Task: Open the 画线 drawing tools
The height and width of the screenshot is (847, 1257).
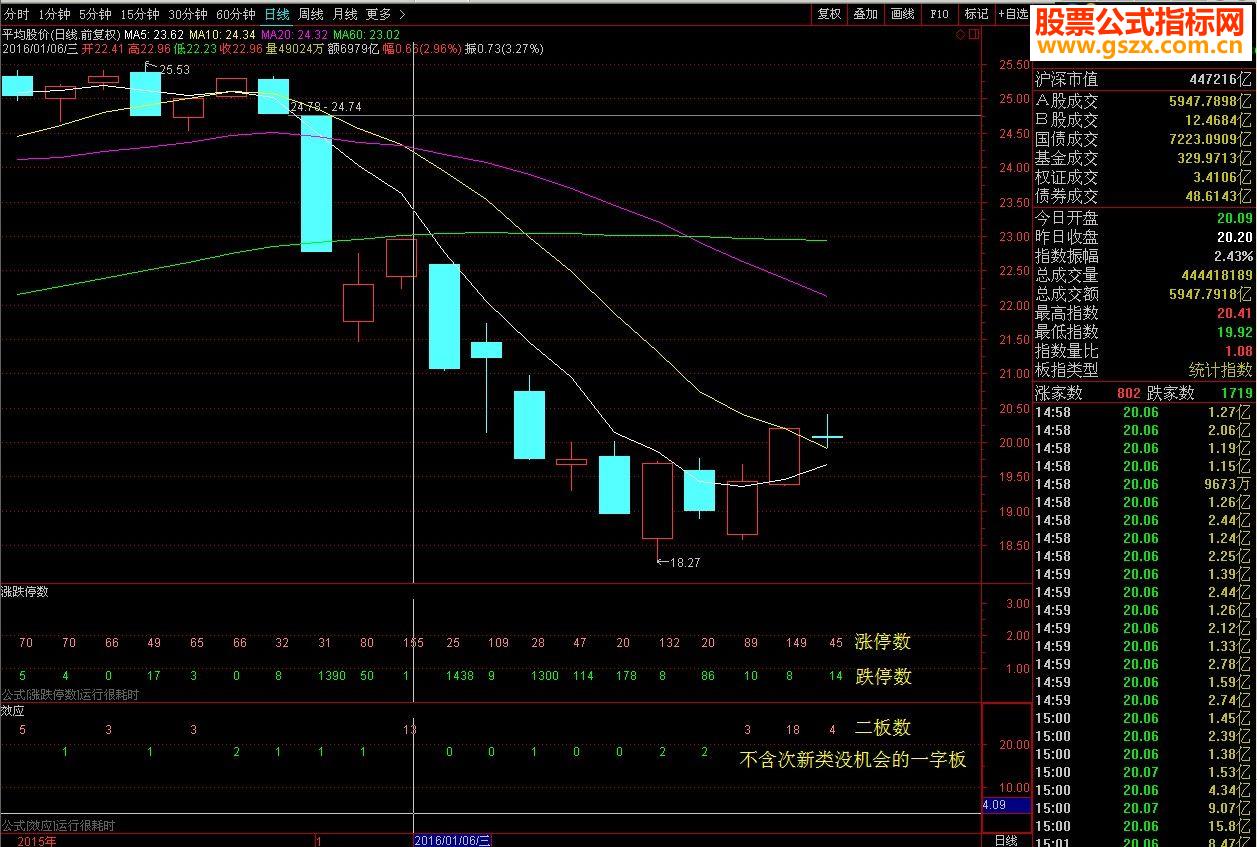Action: [903, 14]
